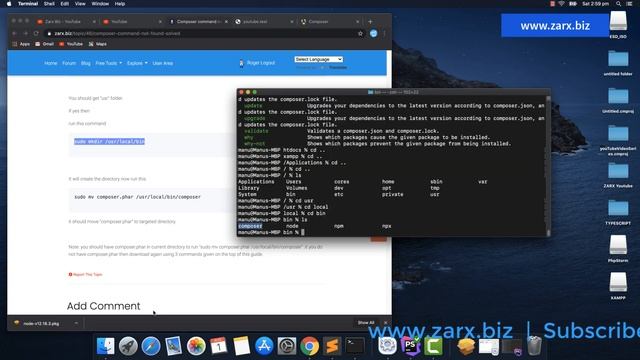Open Window menu in menu bar
Viewport: 640px width, 360px height.
coord(100,4)
